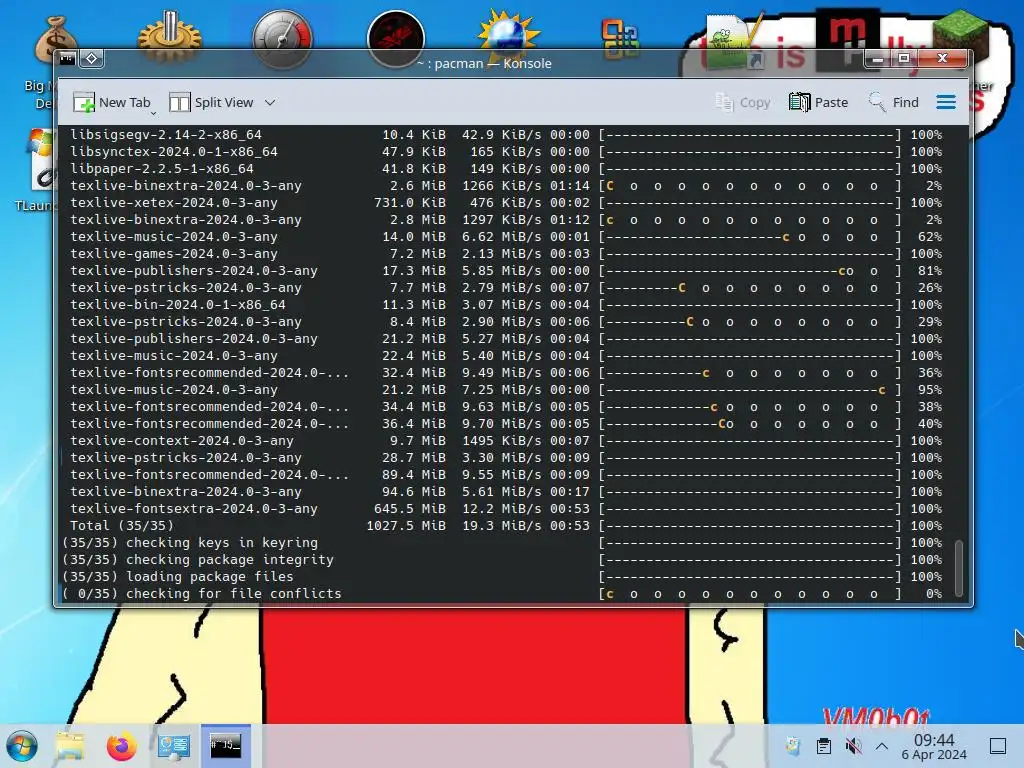
Task: Launch Firefox from the taskbar
Action: [x=121, y=746]
